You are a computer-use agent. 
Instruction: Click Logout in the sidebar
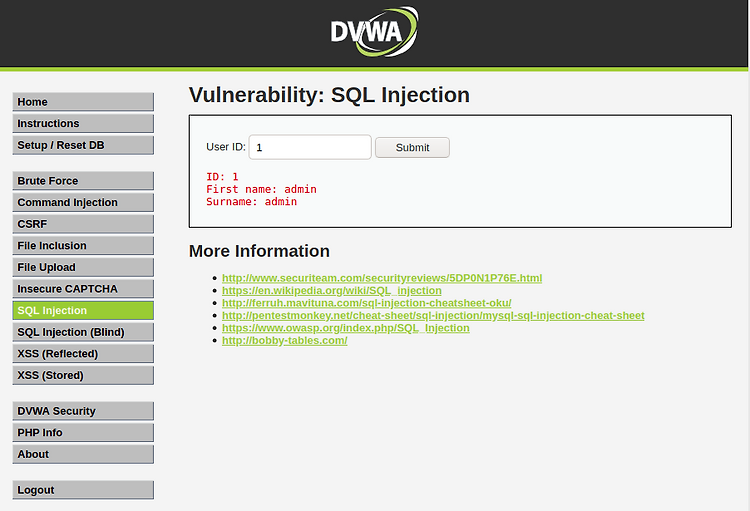[x=83, y=490]
